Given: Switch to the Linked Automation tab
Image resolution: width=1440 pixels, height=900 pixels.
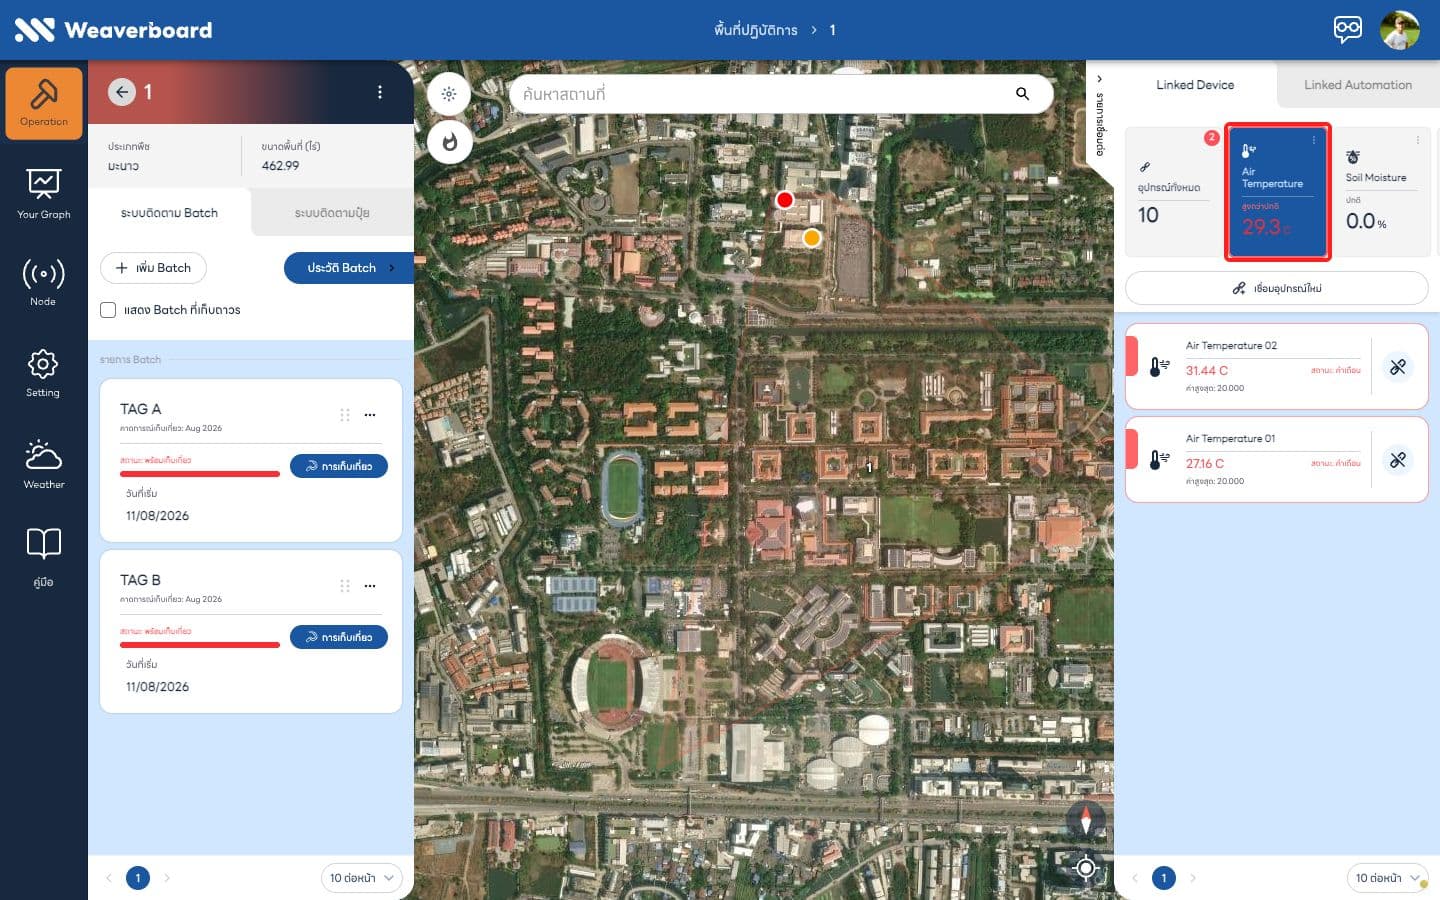Looking at the screenshot, I should tap(1358, 85).
